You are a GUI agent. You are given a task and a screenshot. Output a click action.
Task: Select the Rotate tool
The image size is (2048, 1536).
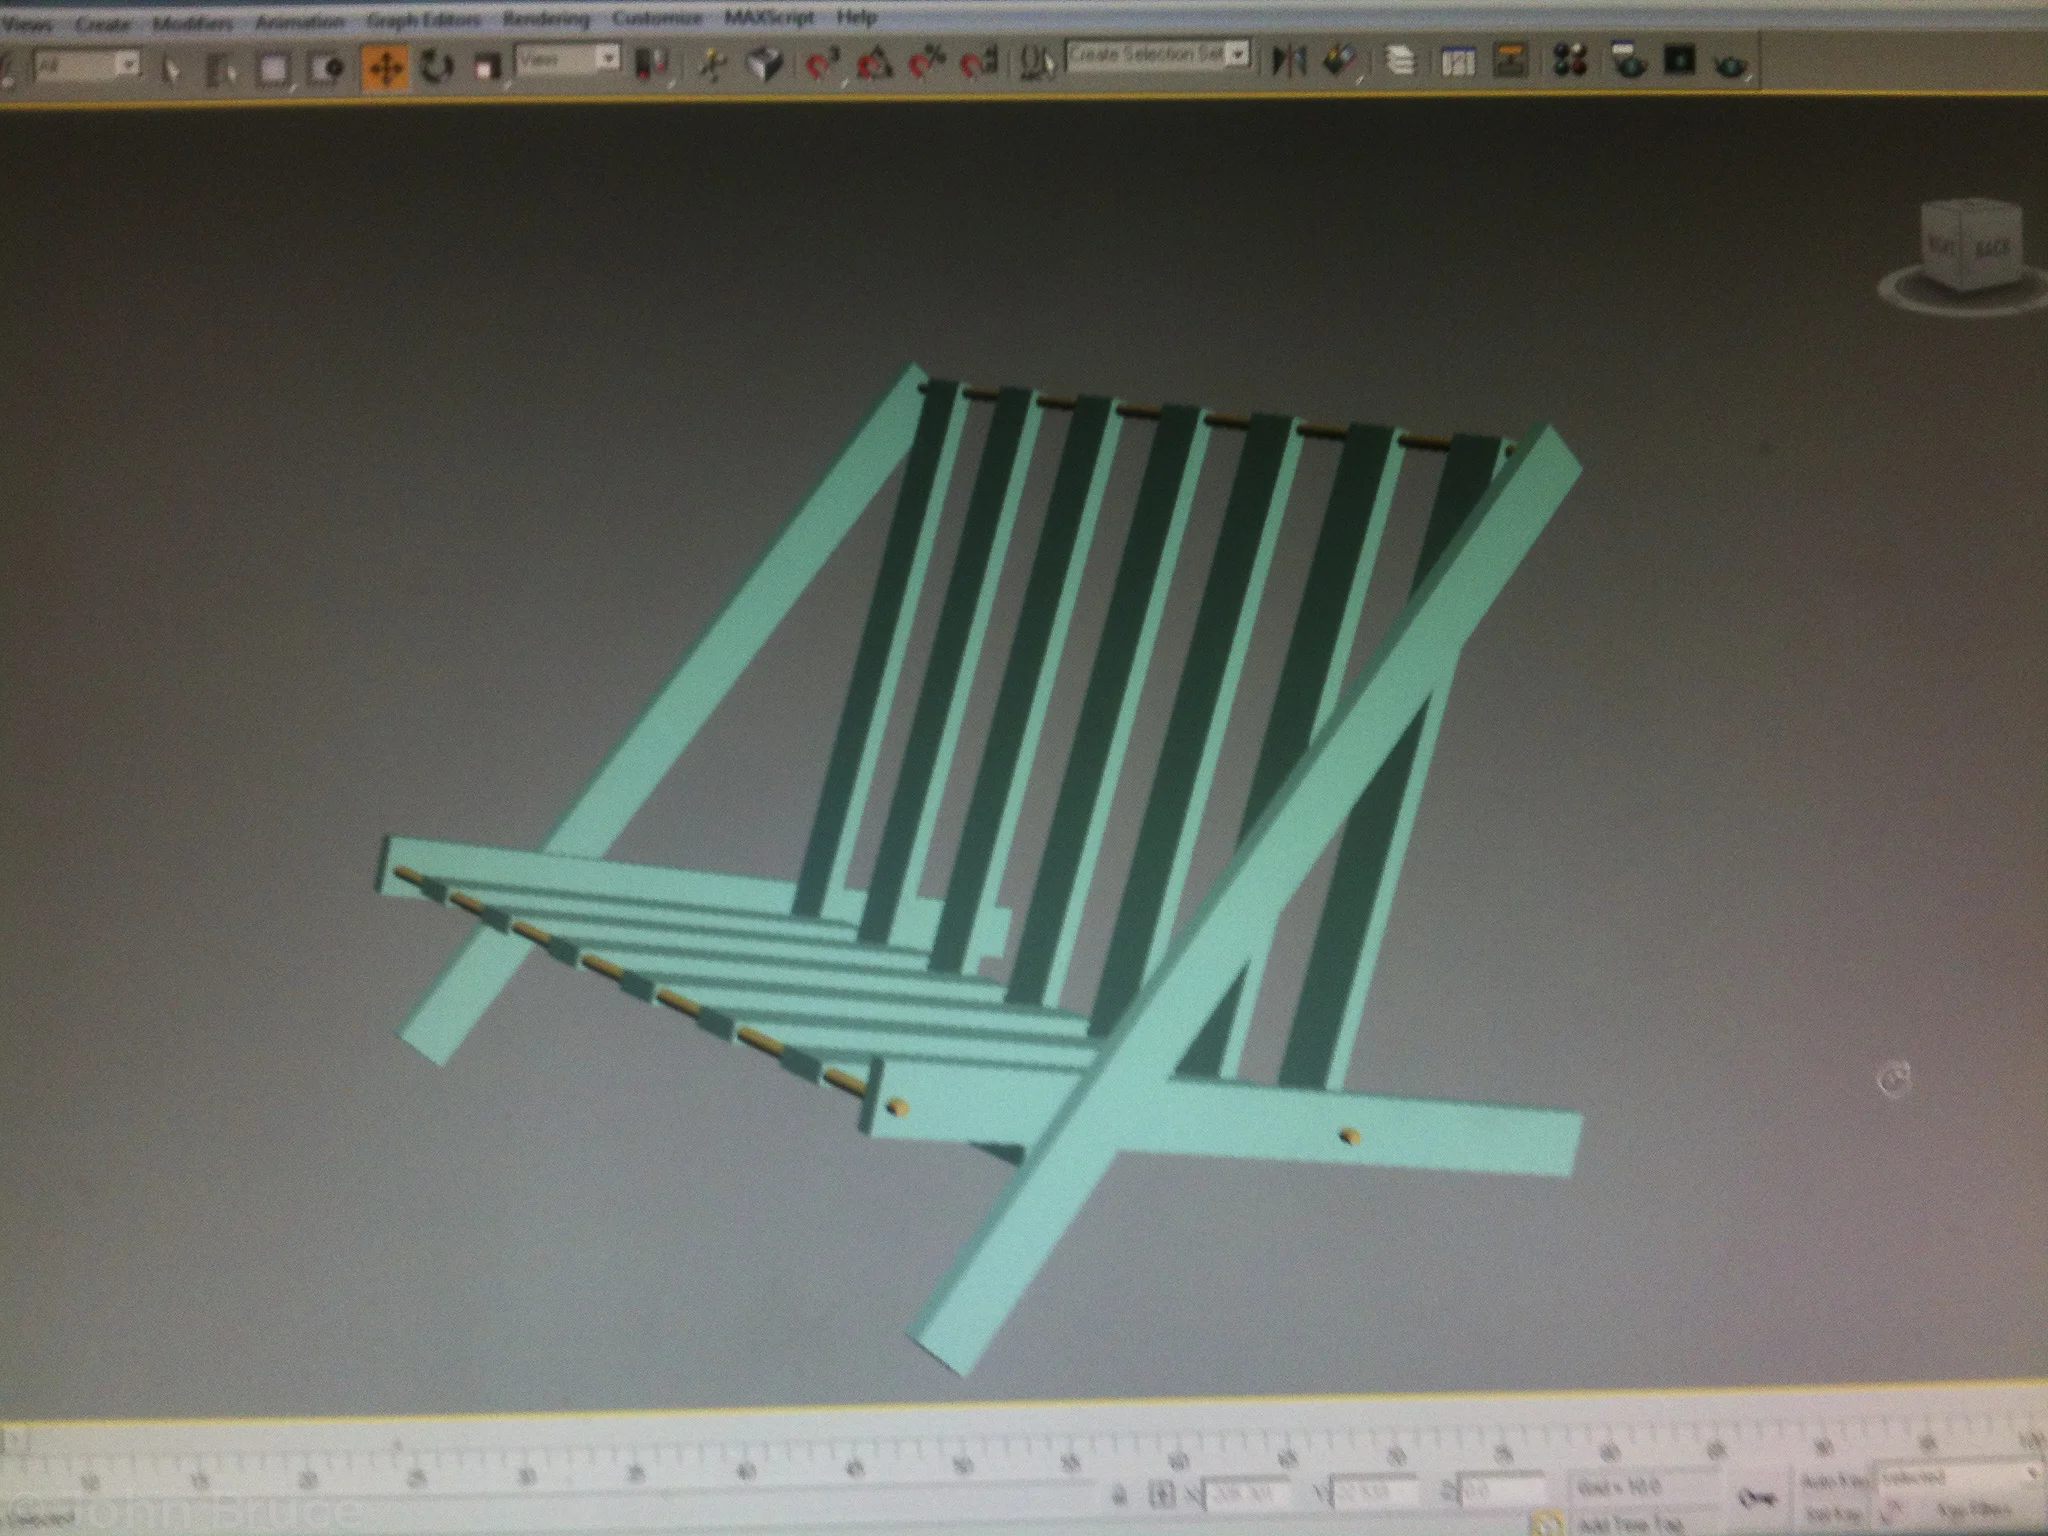click(x=436, y=68)
